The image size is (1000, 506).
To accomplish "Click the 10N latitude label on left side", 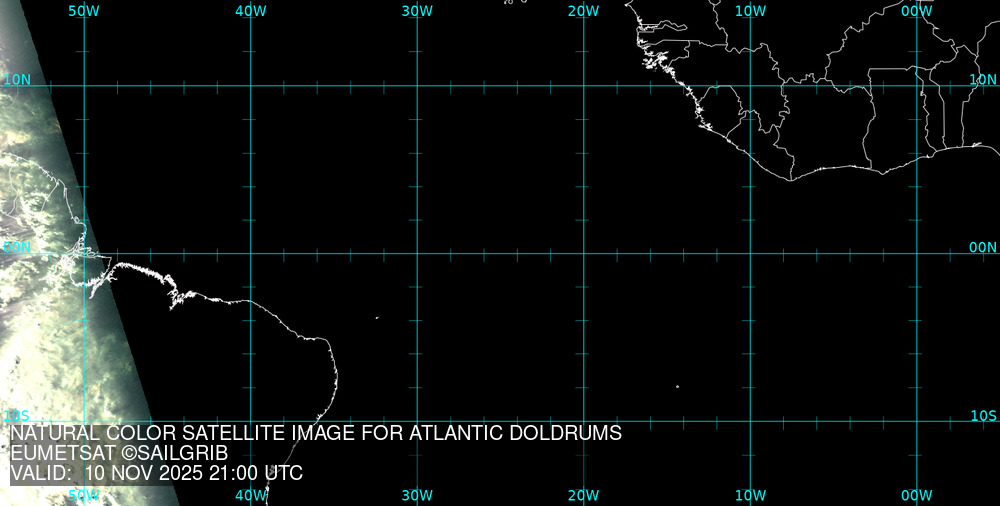I will [x=16, y=79].
